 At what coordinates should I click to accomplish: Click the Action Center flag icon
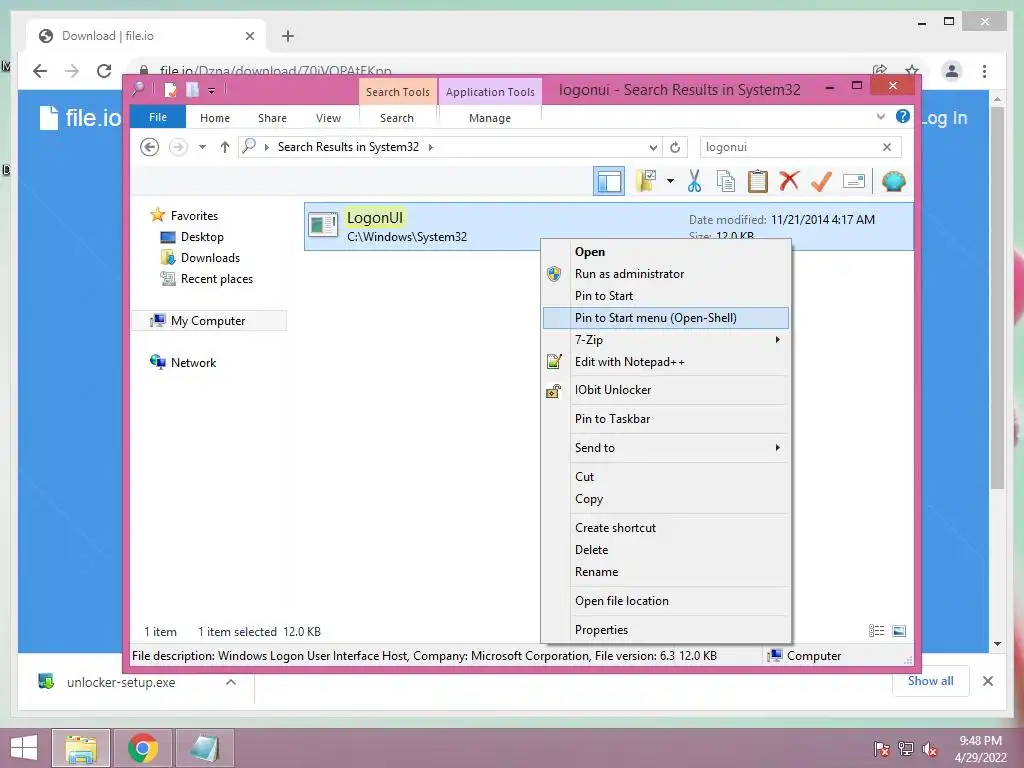point(882,749)
